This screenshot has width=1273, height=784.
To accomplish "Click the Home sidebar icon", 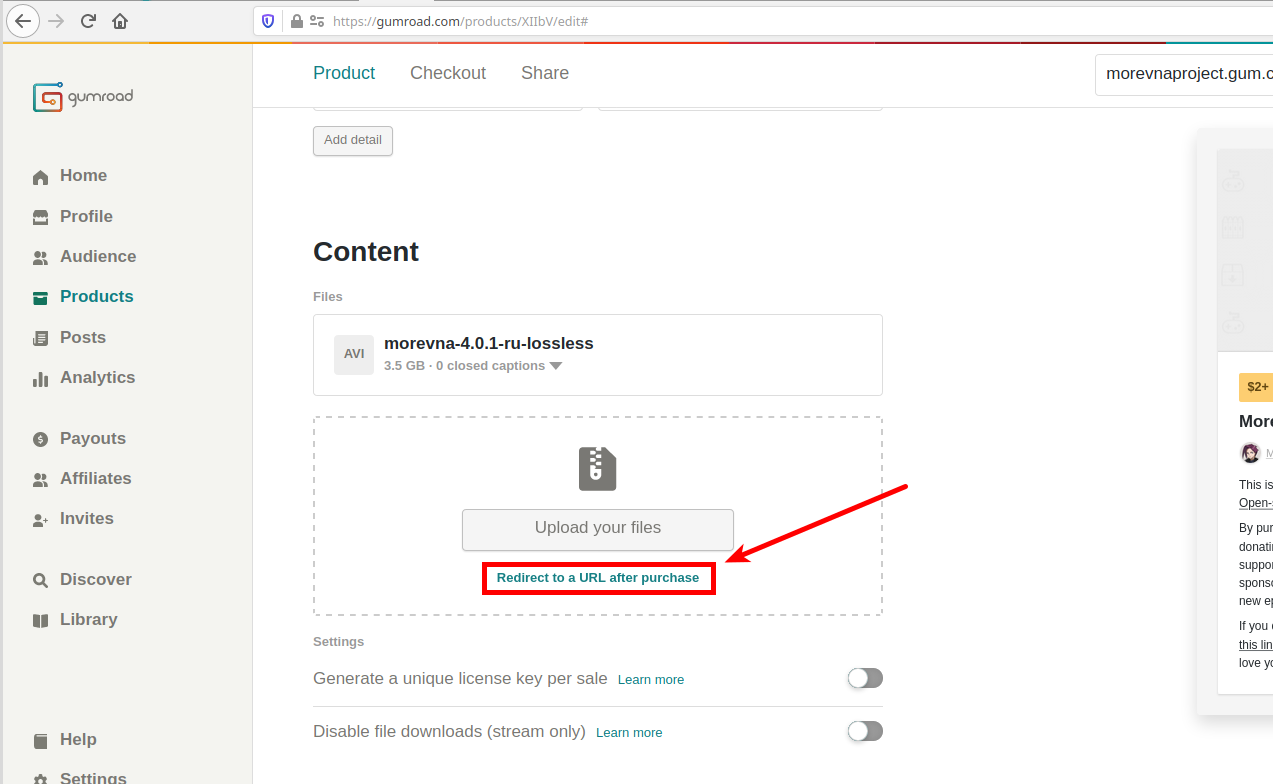I will click(x=40, y=177).
